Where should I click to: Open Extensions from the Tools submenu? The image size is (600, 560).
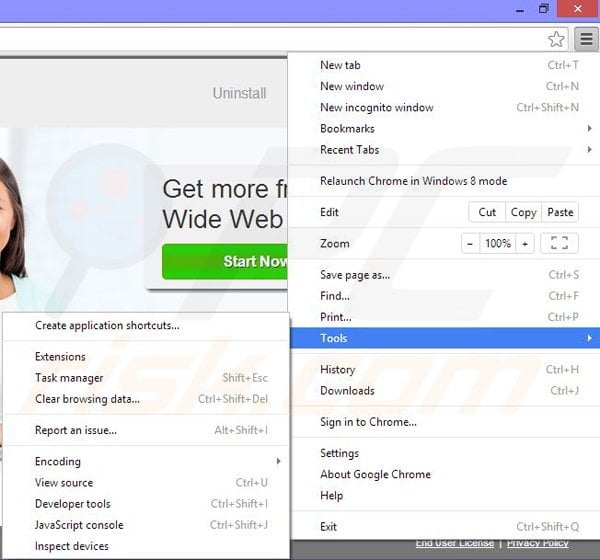(x=146, y=357)
